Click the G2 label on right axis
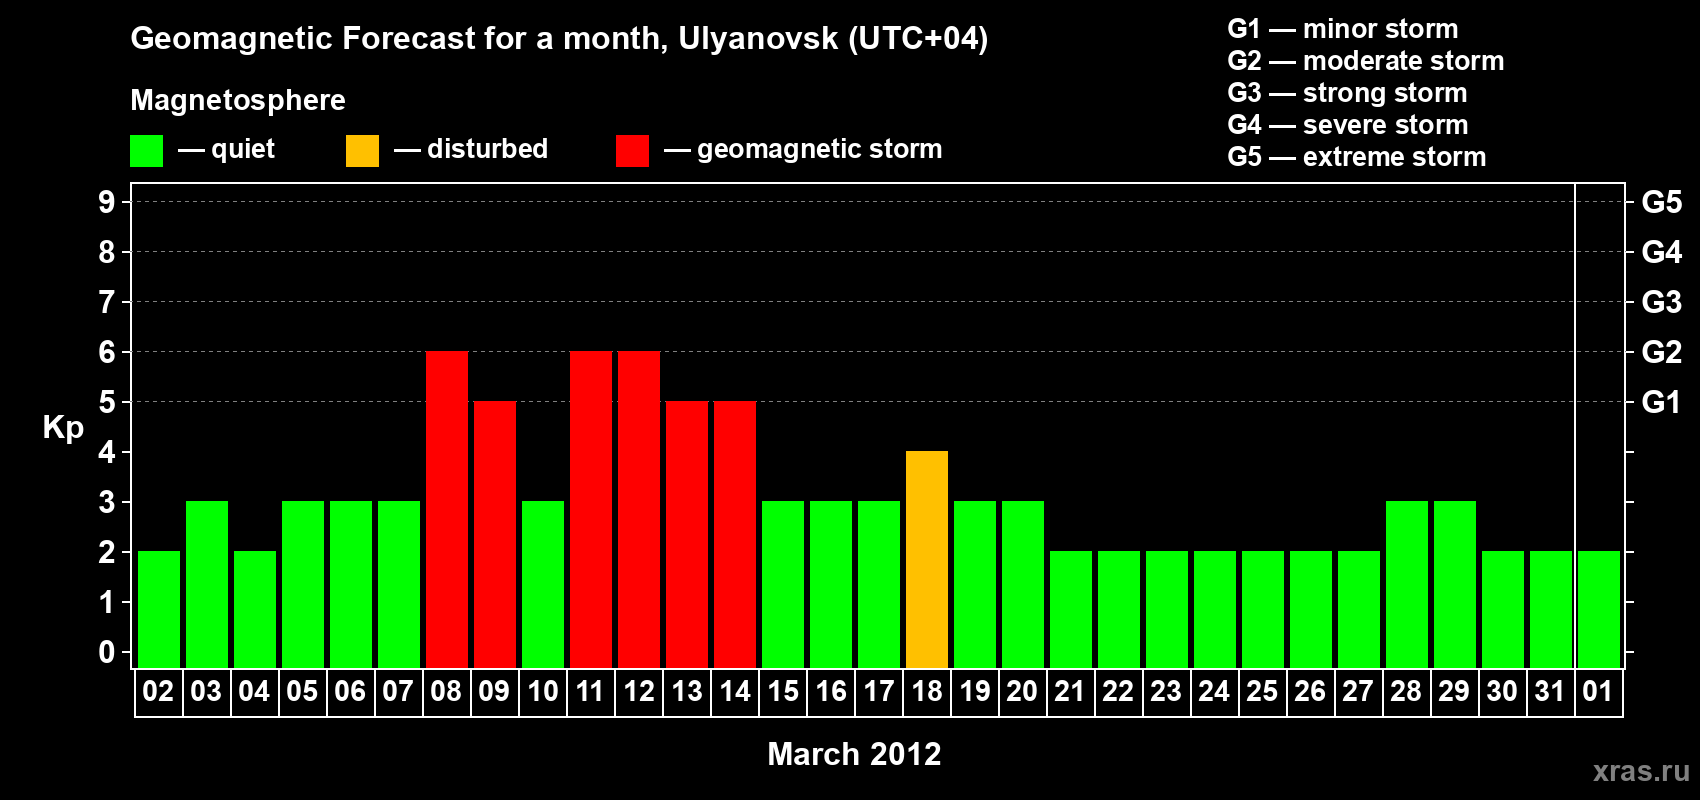 pos(1662,352)
